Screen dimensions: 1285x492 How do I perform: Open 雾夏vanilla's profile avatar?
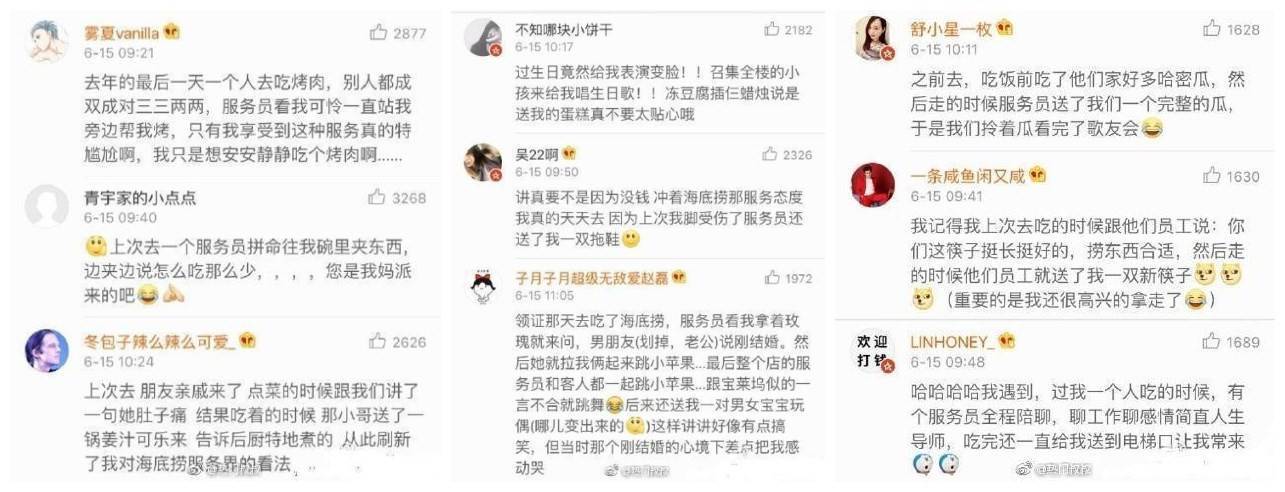(x=47, y=41)
